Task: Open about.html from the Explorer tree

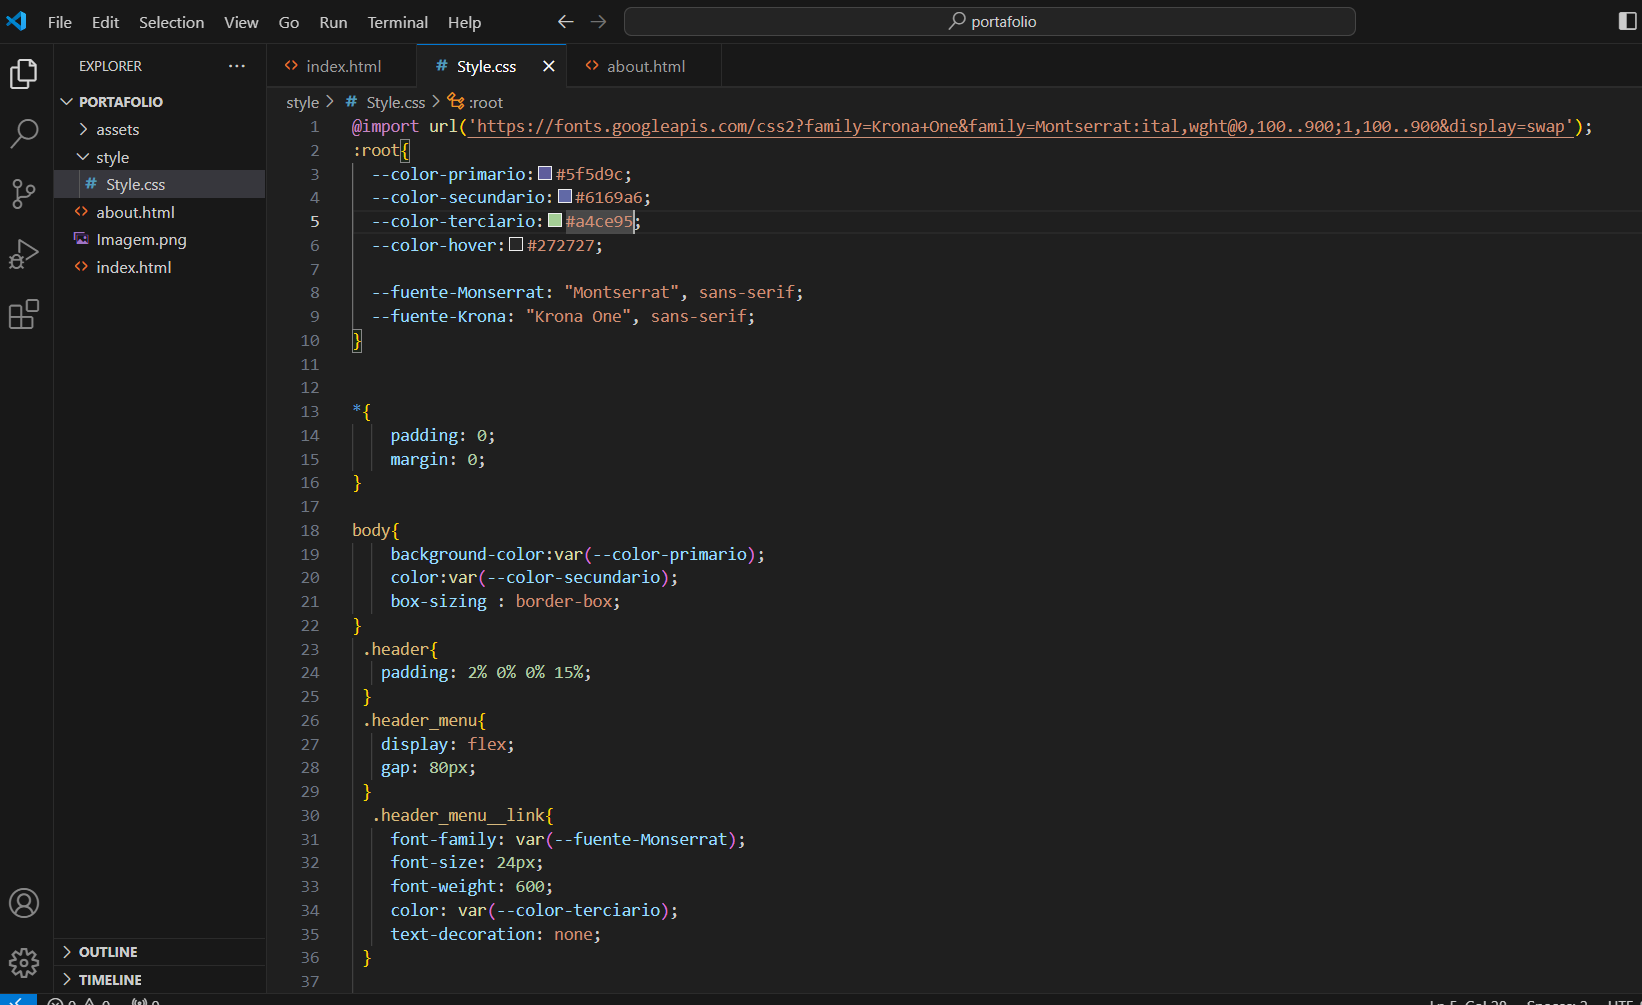Action: pos(160,212)
